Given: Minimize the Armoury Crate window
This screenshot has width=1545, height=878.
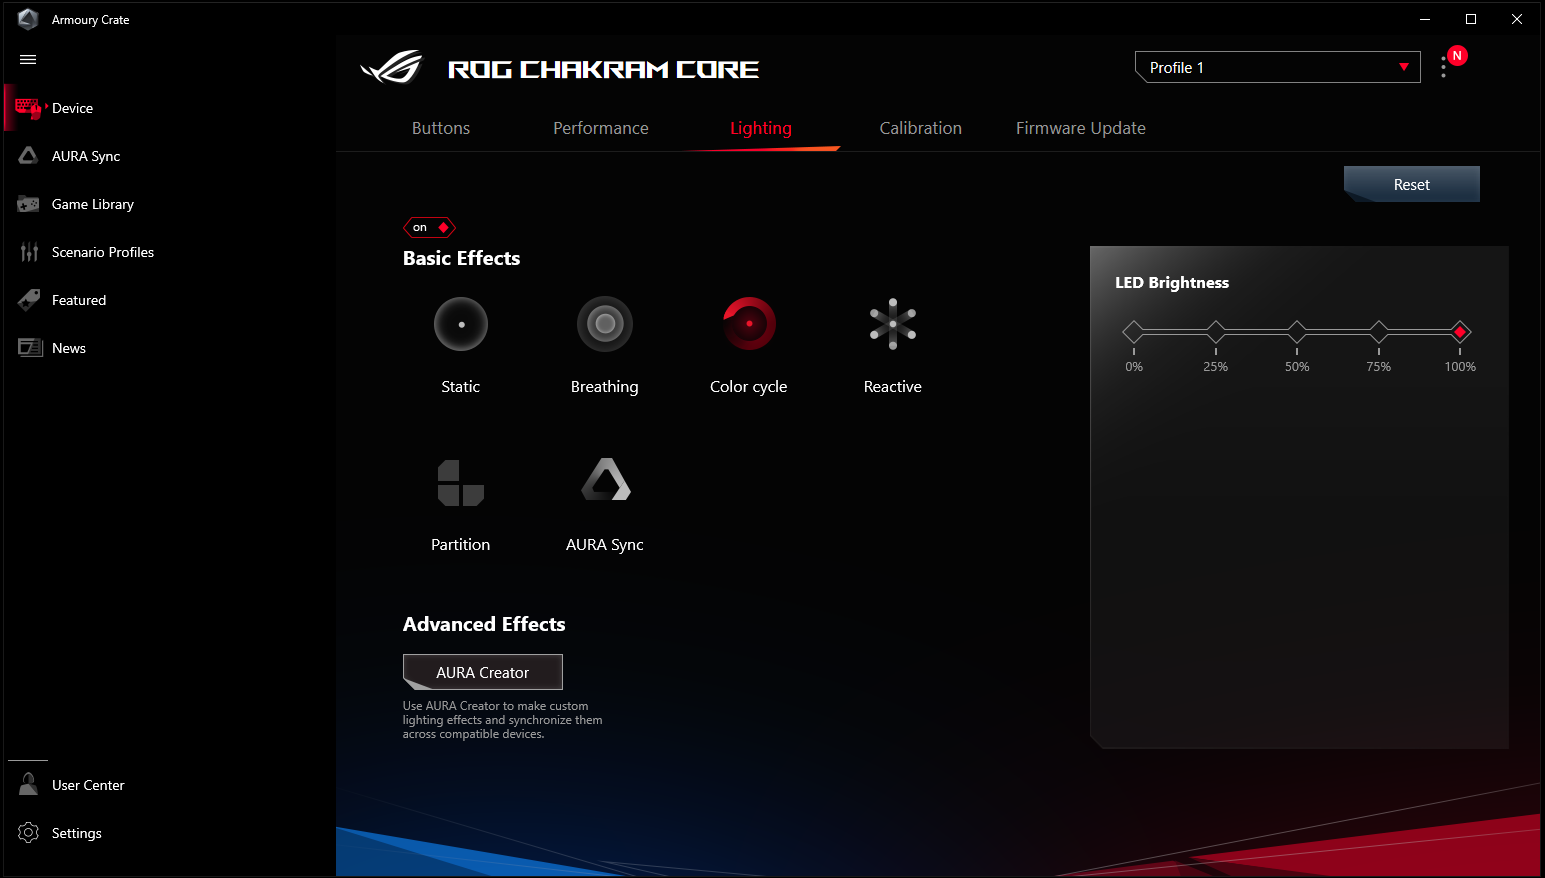Looking at the screenshot, I should click(x=1425, y=19).
